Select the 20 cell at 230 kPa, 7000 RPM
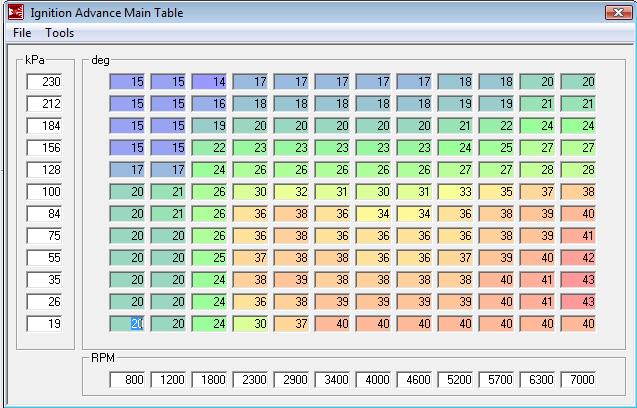 pos(578,82)
